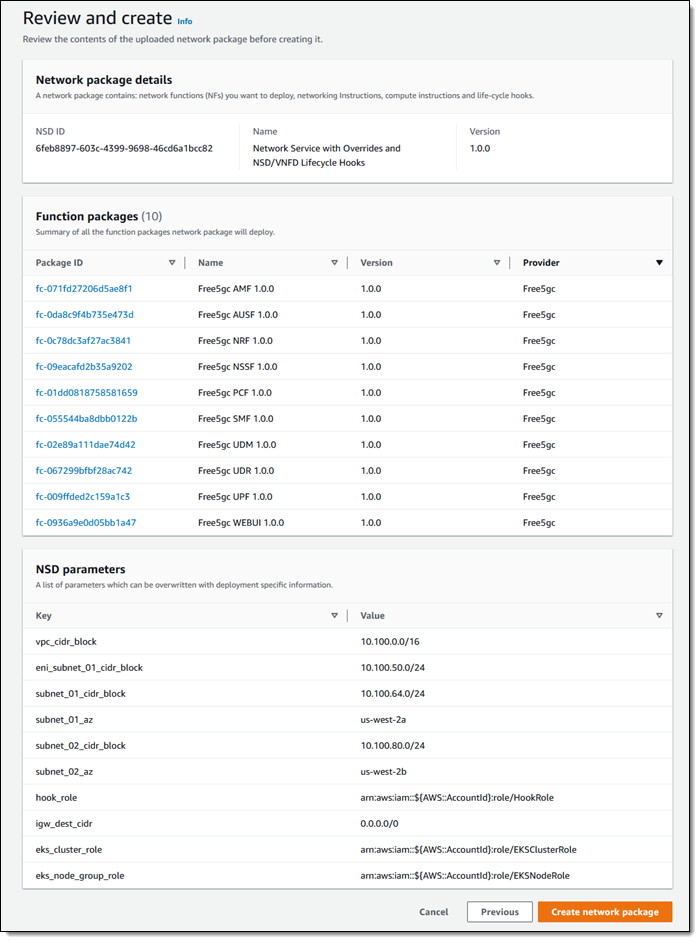Click the hook_role key

pyautogui.click(x=56, y=798)
